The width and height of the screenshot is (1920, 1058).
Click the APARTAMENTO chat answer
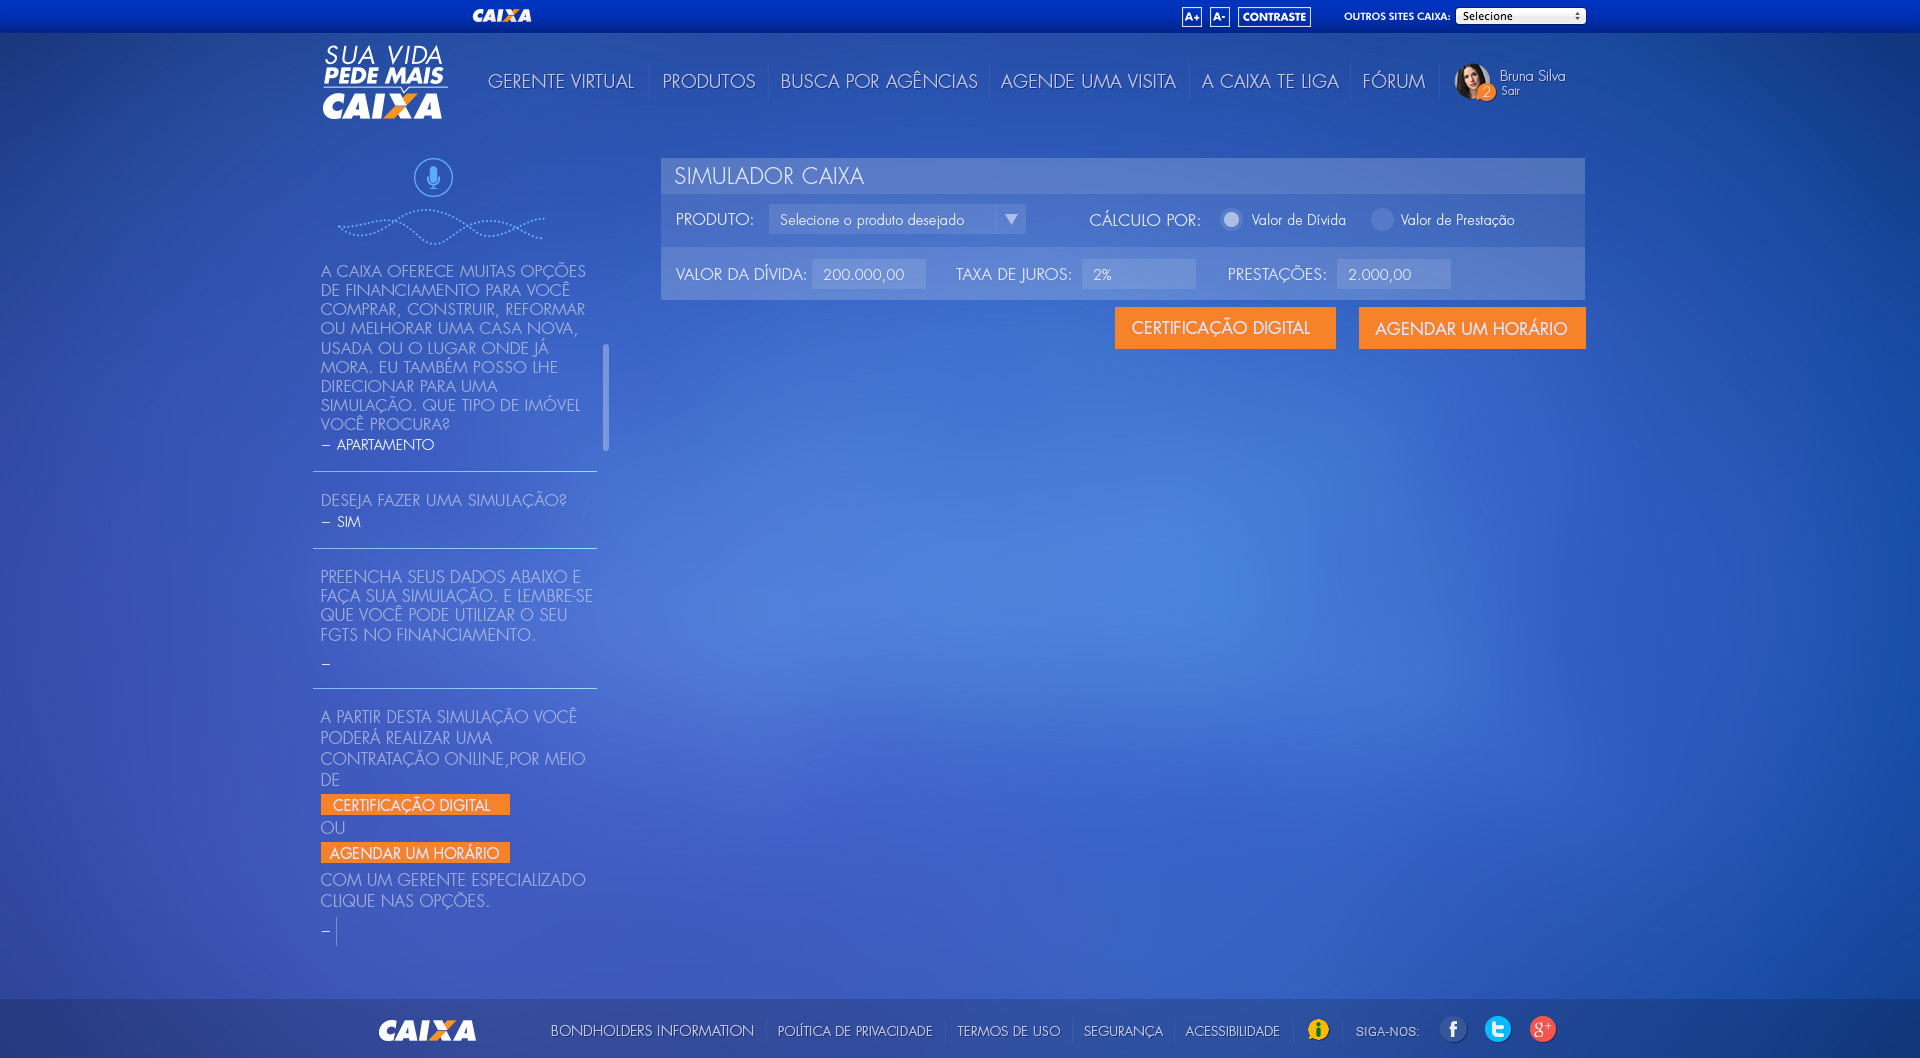[x=385, y=445]
